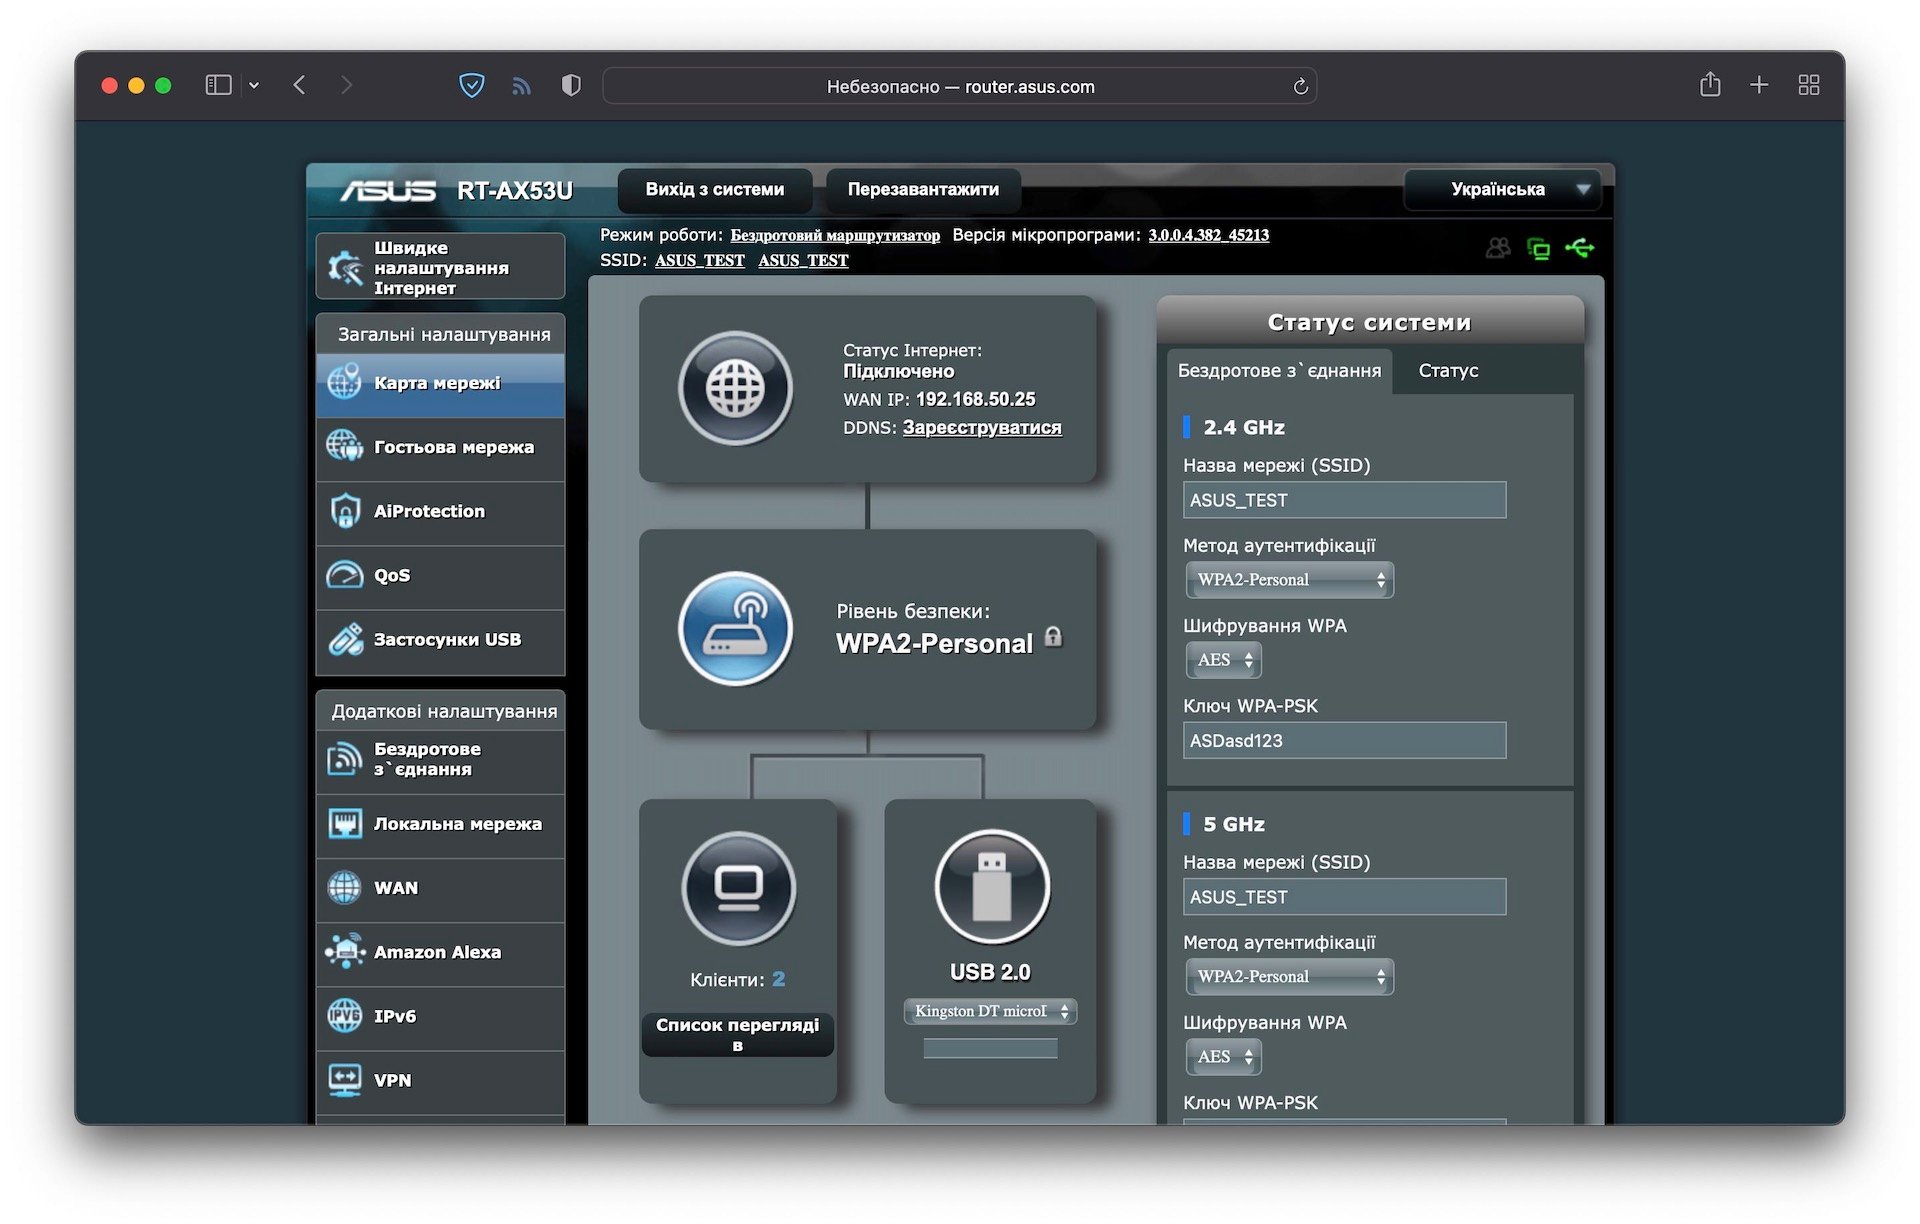This screenshot has height=1224, width=1920.
Task: Click the green USB status icon
Action: (x=1580, y=247)
